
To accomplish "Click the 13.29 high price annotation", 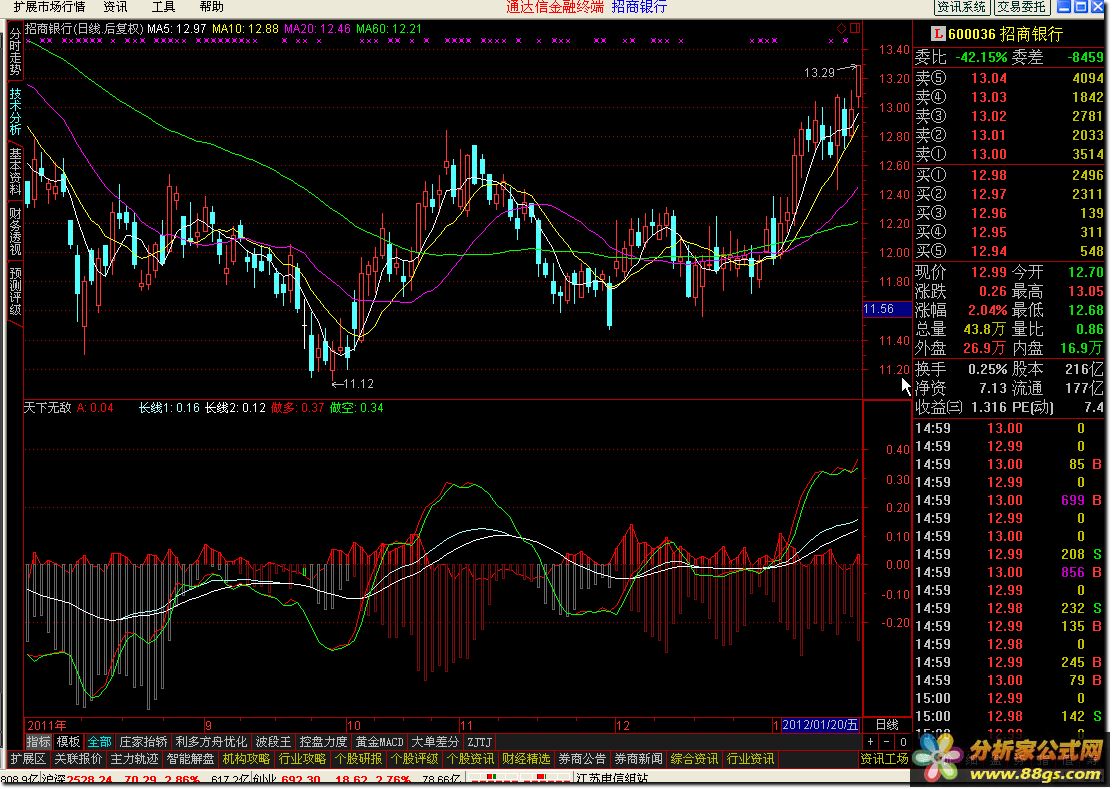I will 819,72.
